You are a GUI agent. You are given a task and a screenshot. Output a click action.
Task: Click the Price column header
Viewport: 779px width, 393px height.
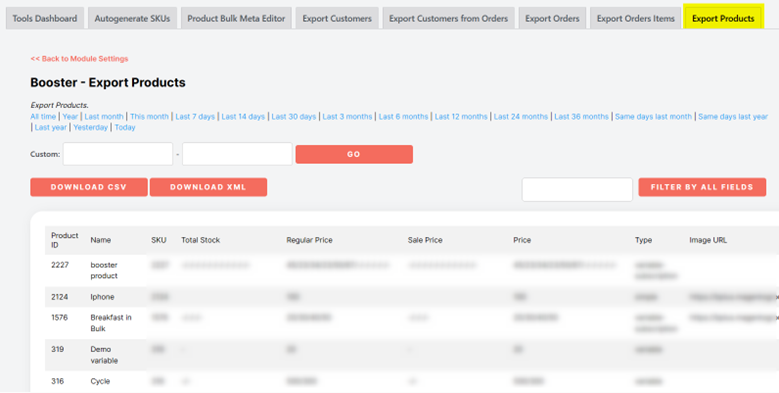click(522, 240)
